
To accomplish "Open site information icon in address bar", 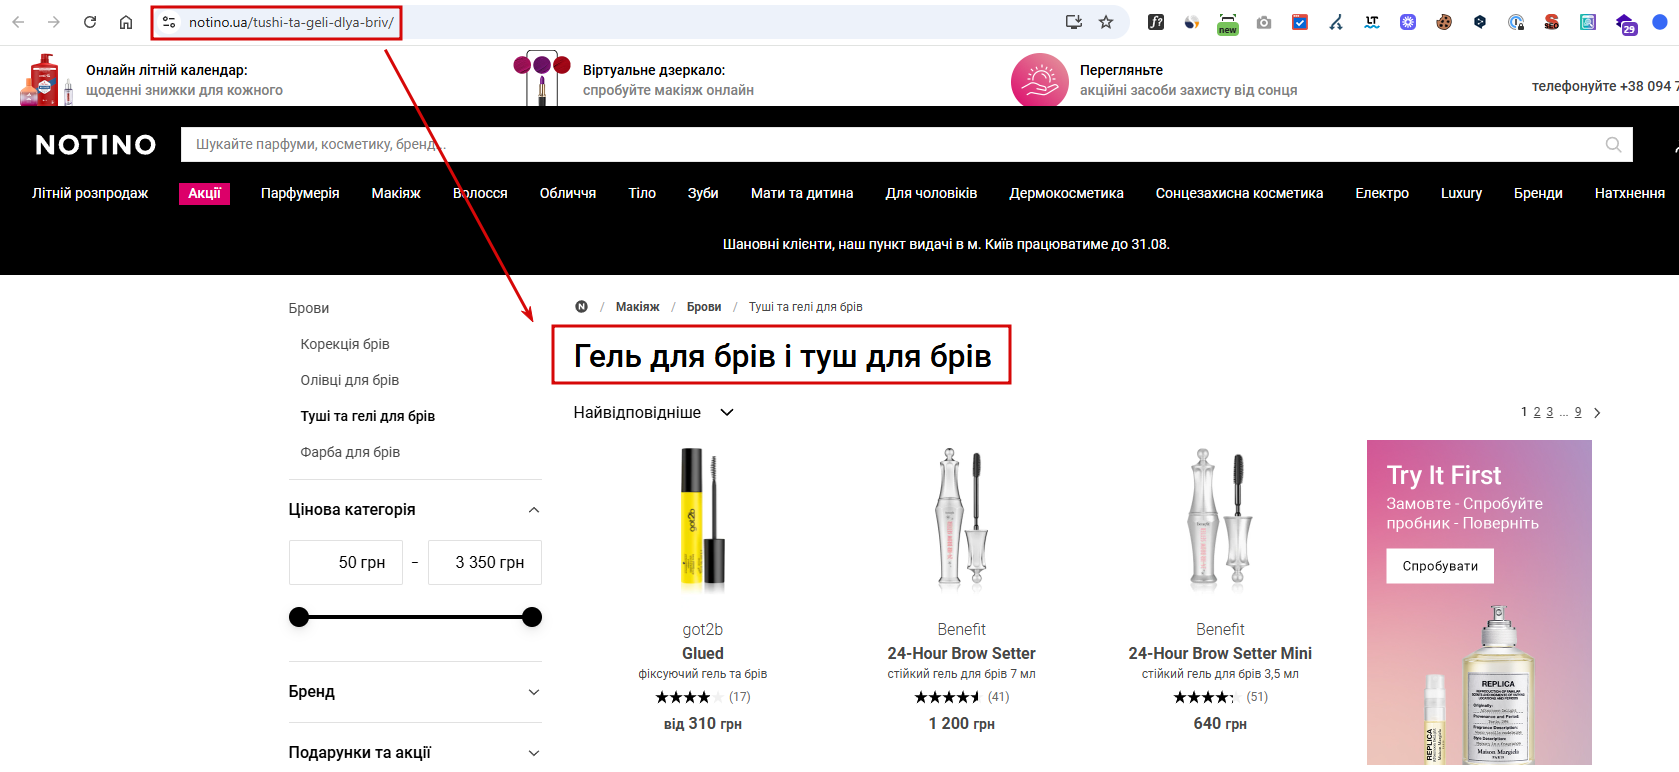I will click(169, 22).
